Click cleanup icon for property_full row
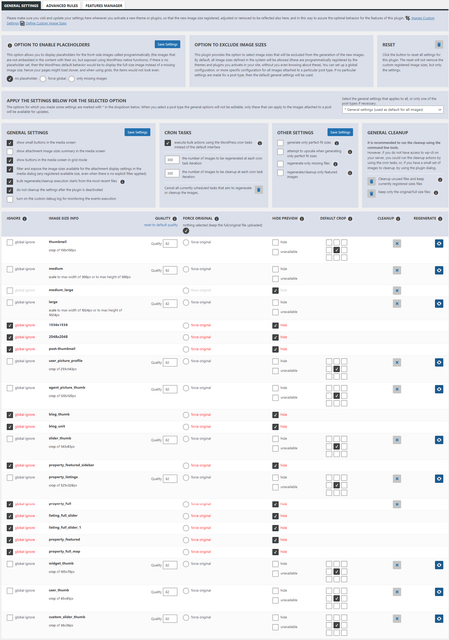 click(397, 504)
